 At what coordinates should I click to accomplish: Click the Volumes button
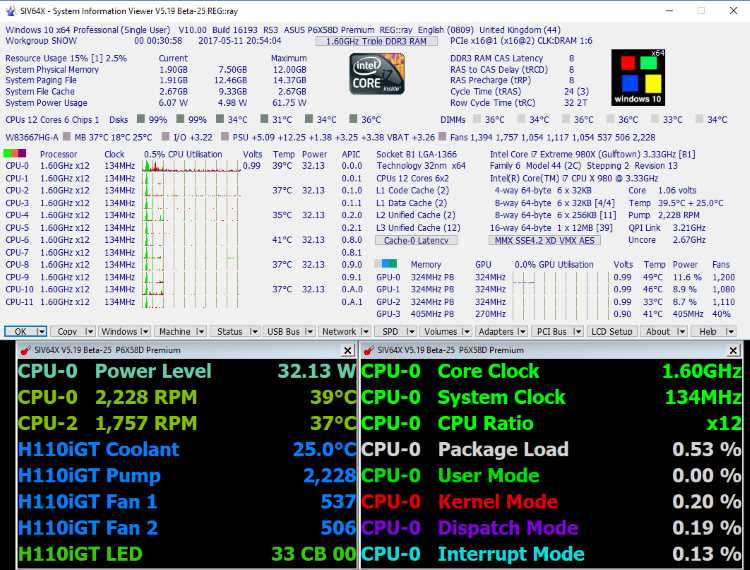441,331
